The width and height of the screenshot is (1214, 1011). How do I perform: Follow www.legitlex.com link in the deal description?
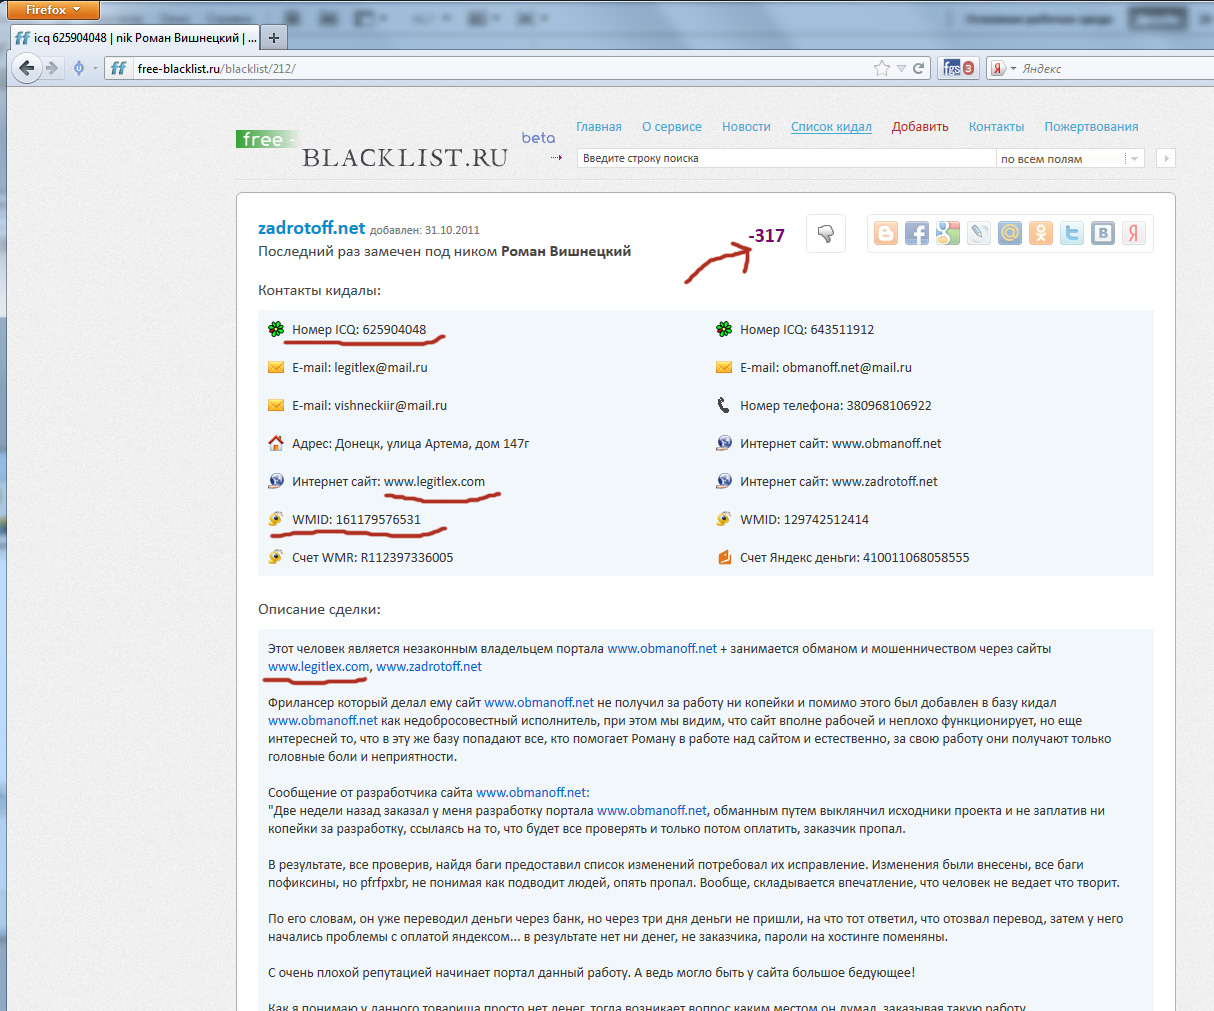(x=318, y=667)
